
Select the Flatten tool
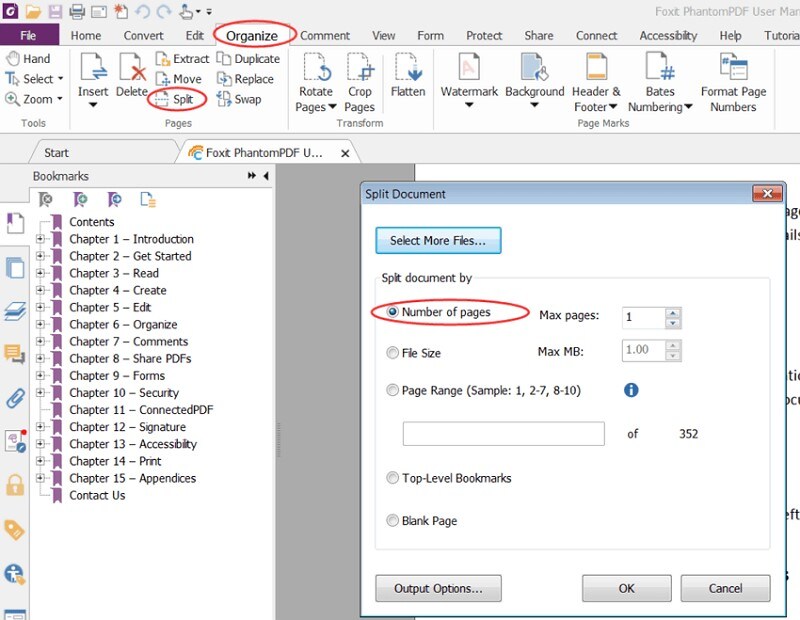point(410,80)
